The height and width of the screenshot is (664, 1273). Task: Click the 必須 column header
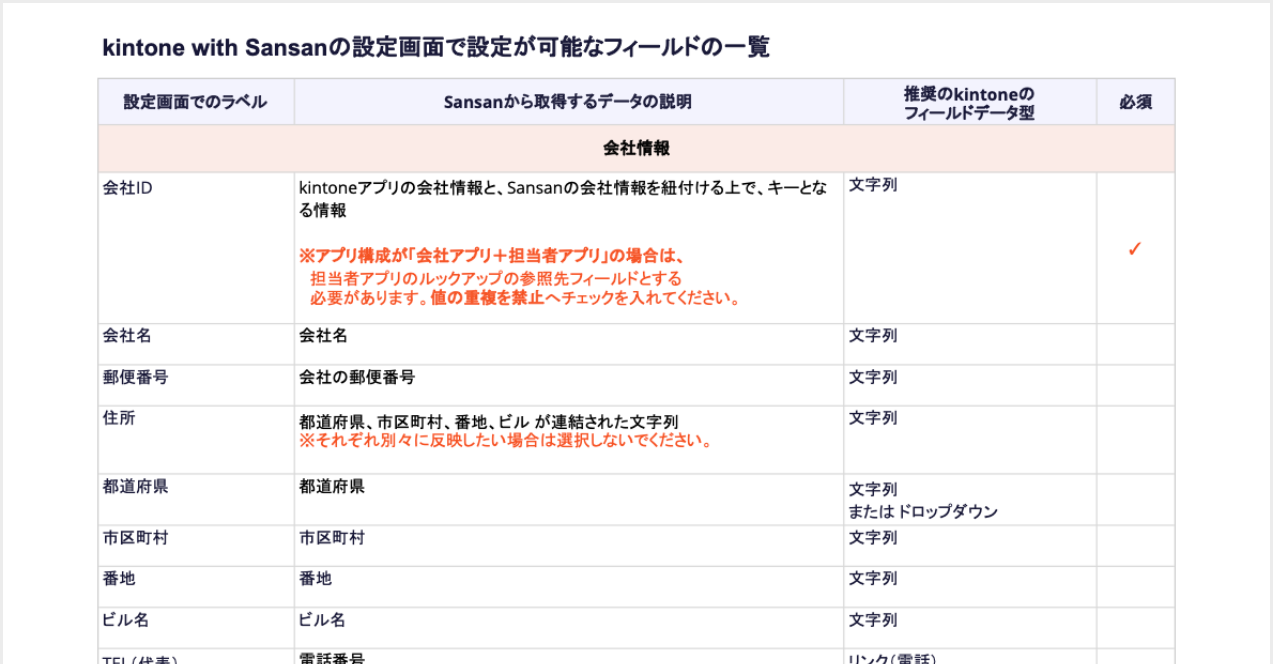pyautogui.click(x=1135, y=102)
